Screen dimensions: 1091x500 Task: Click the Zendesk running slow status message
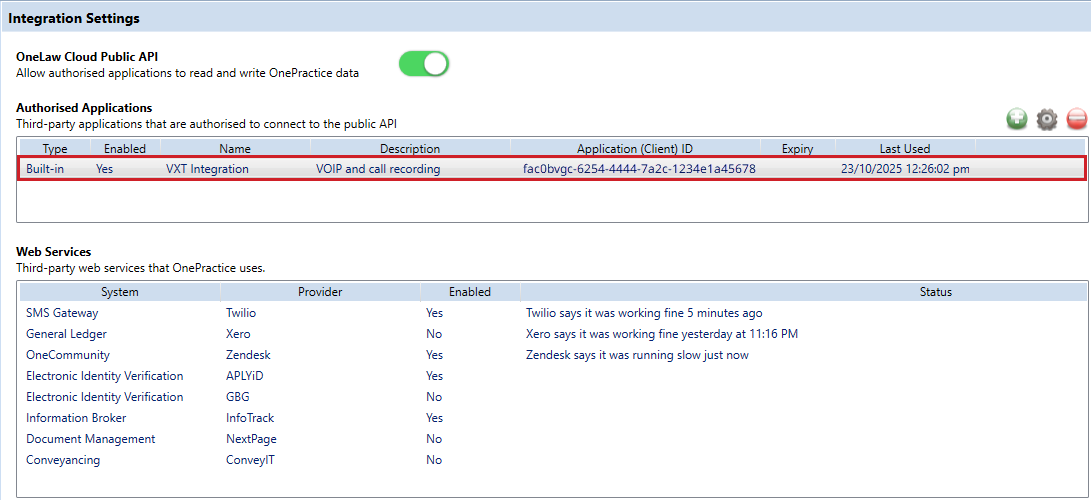pos(637,355)
